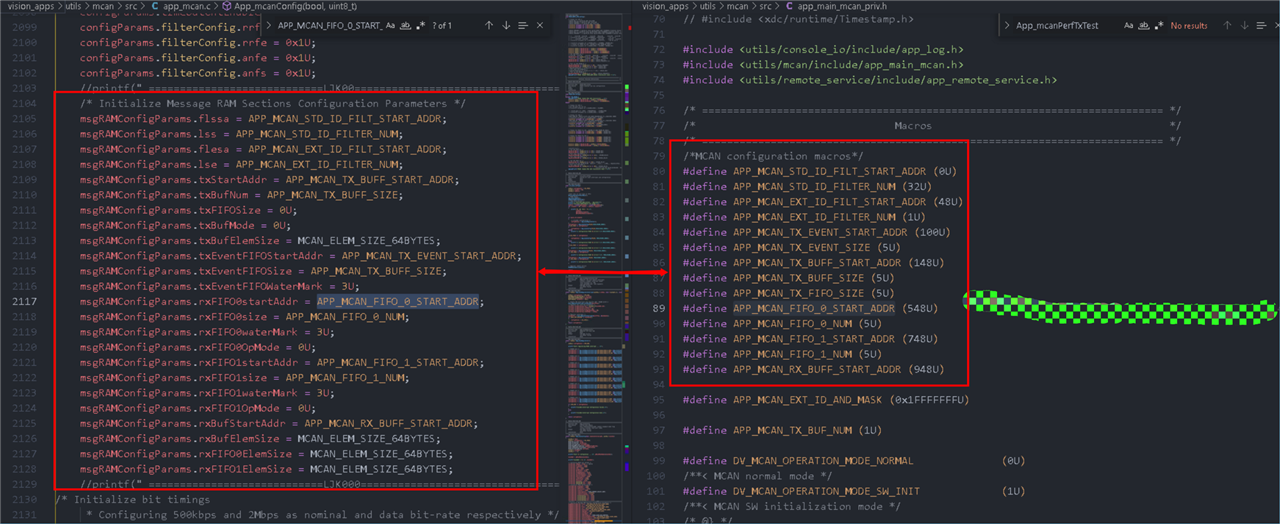Close the left pane find widget

click(540, 26)
